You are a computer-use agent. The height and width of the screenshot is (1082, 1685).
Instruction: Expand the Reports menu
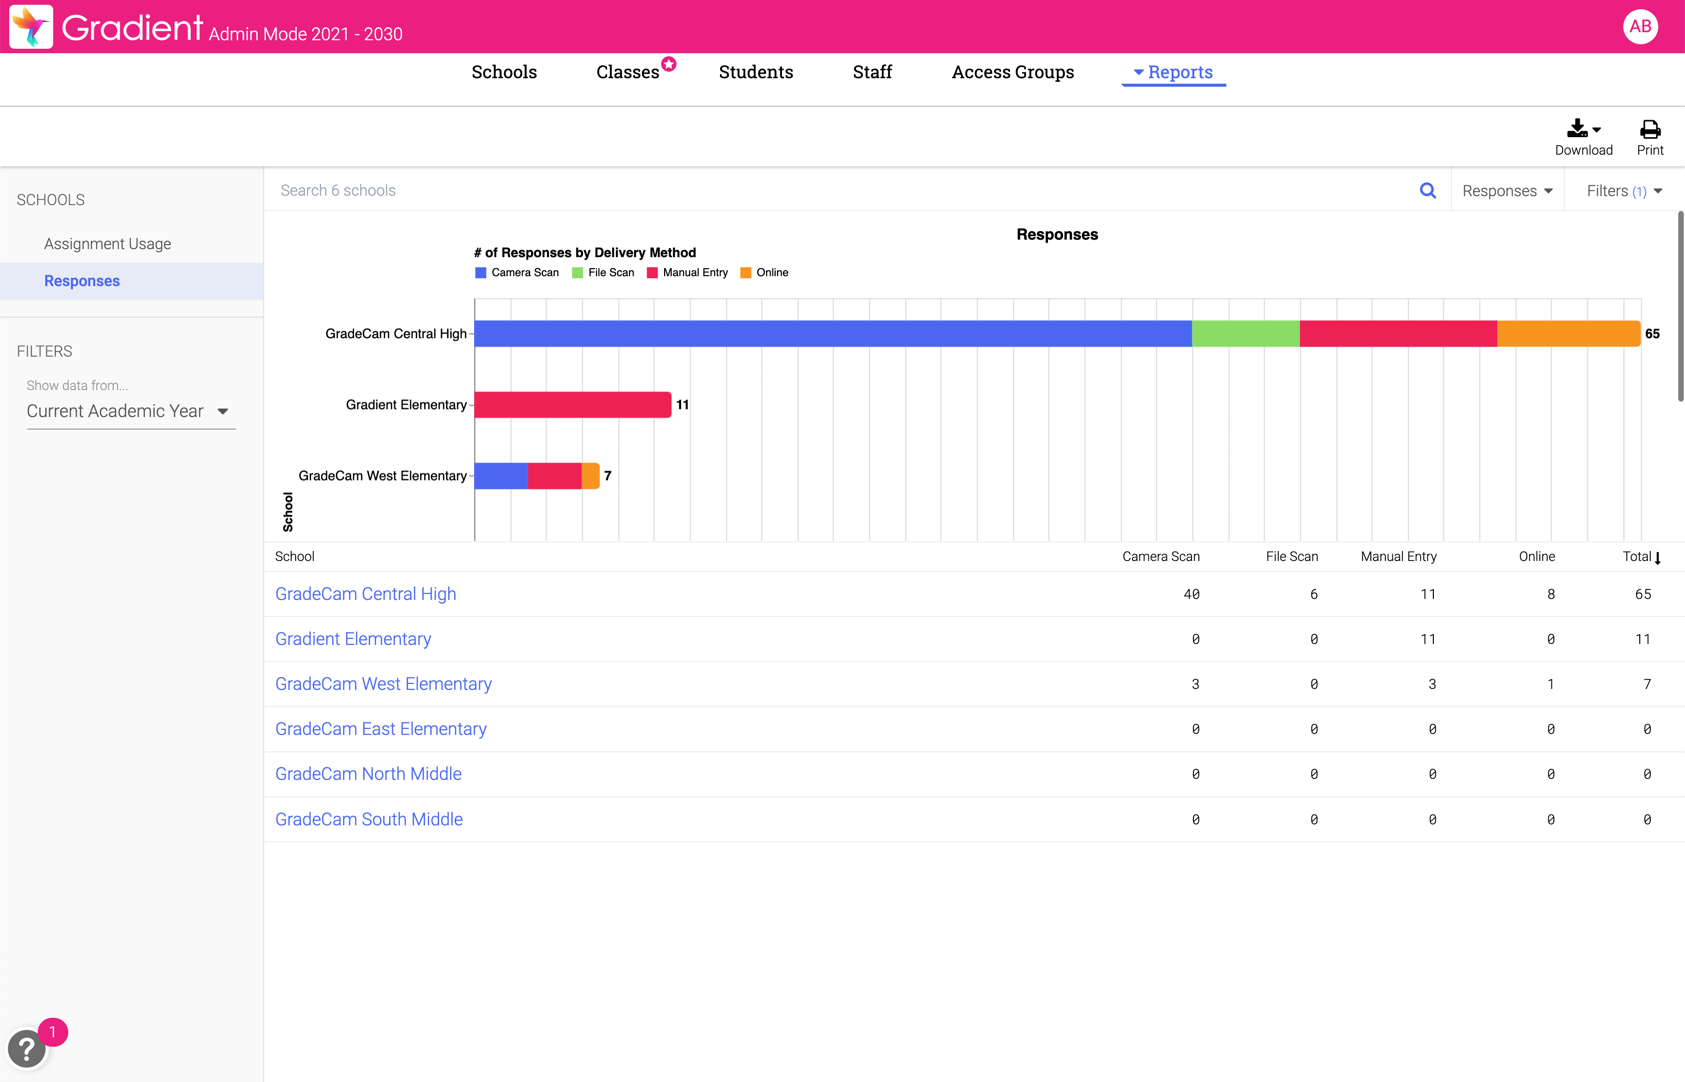1173,72
